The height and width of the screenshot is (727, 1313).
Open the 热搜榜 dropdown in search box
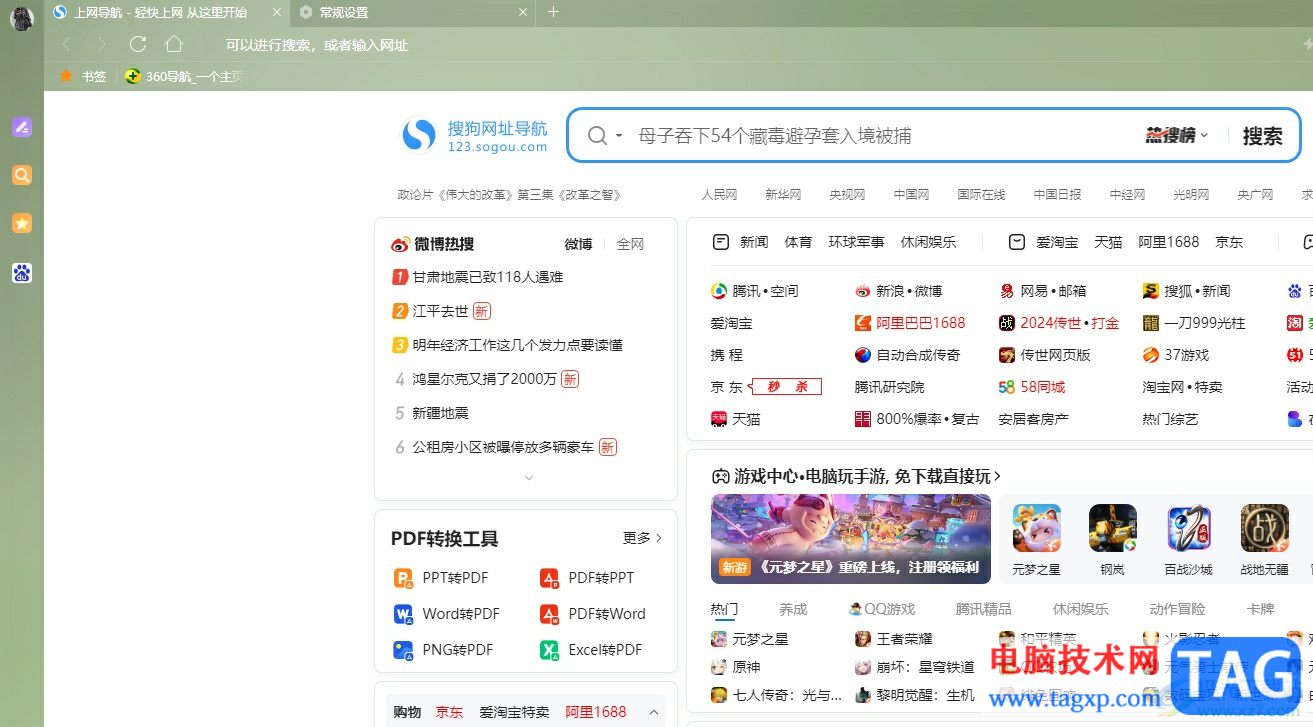coord(1176,136)
